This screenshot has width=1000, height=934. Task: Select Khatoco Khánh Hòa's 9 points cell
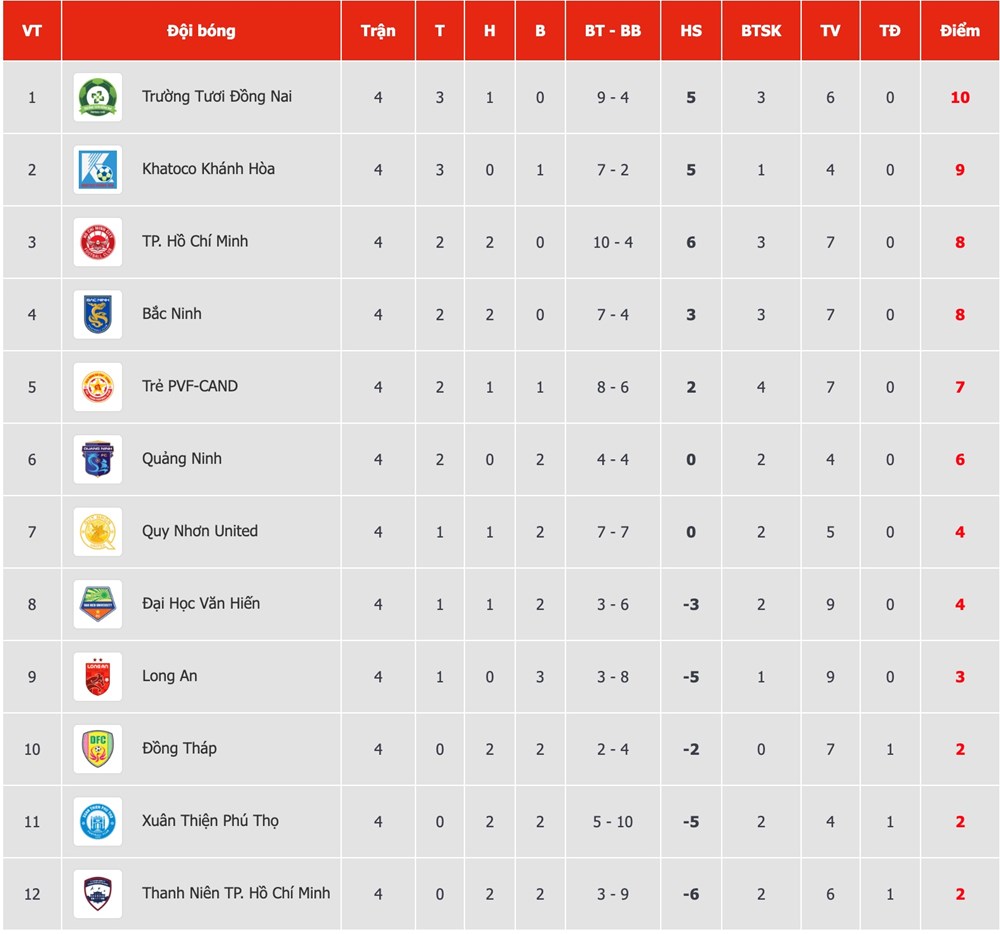point(959,170)
